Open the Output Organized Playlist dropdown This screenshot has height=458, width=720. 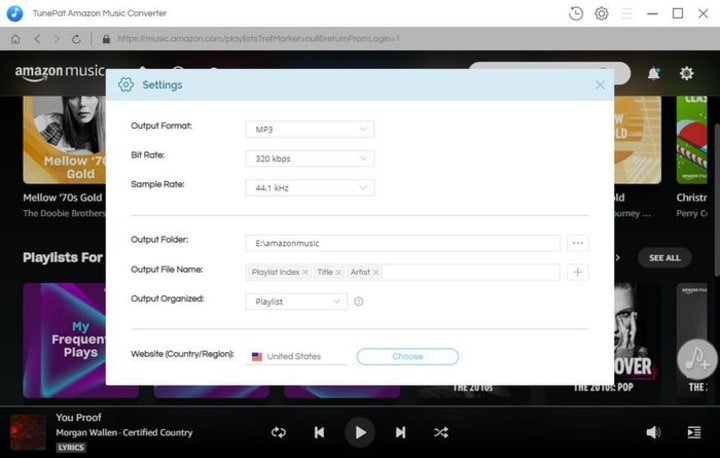click(x=297, y=302)
